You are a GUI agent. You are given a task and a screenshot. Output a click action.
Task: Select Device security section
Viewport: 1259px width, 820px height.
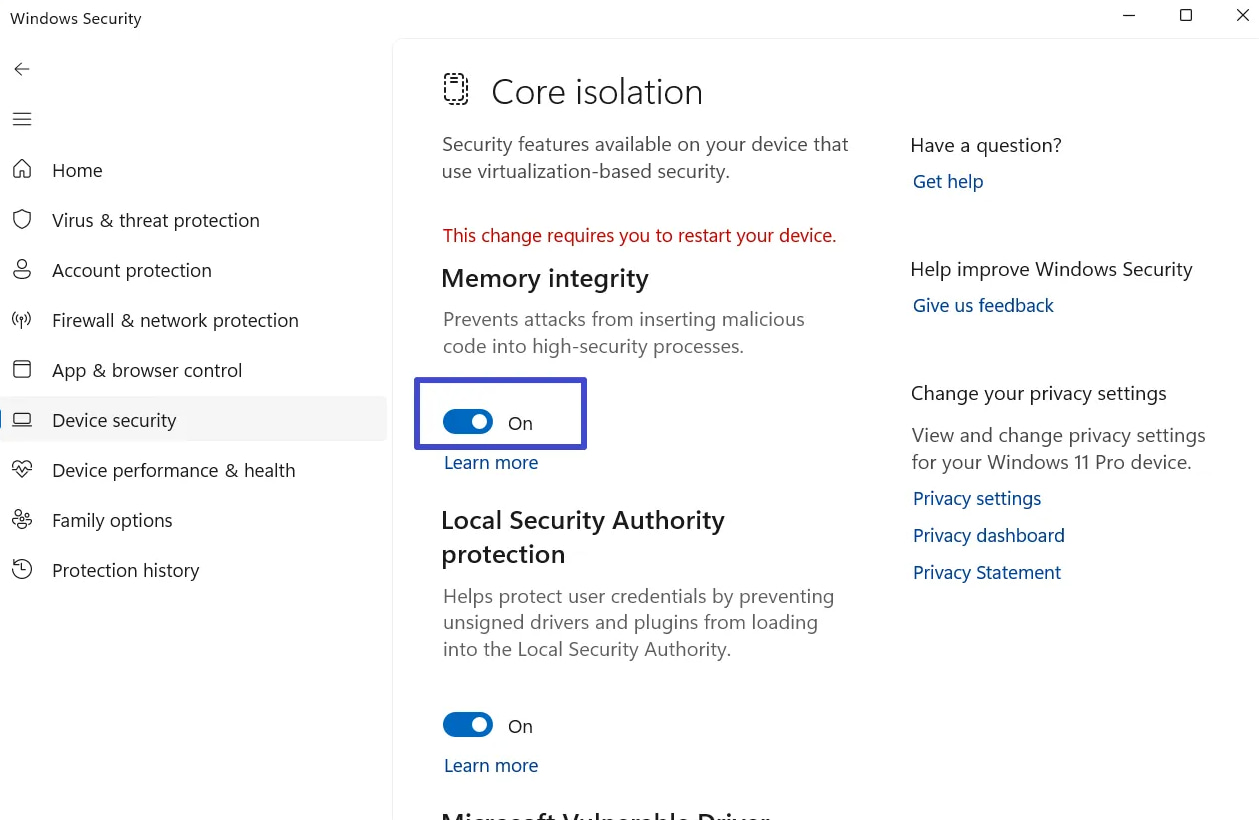114,420
